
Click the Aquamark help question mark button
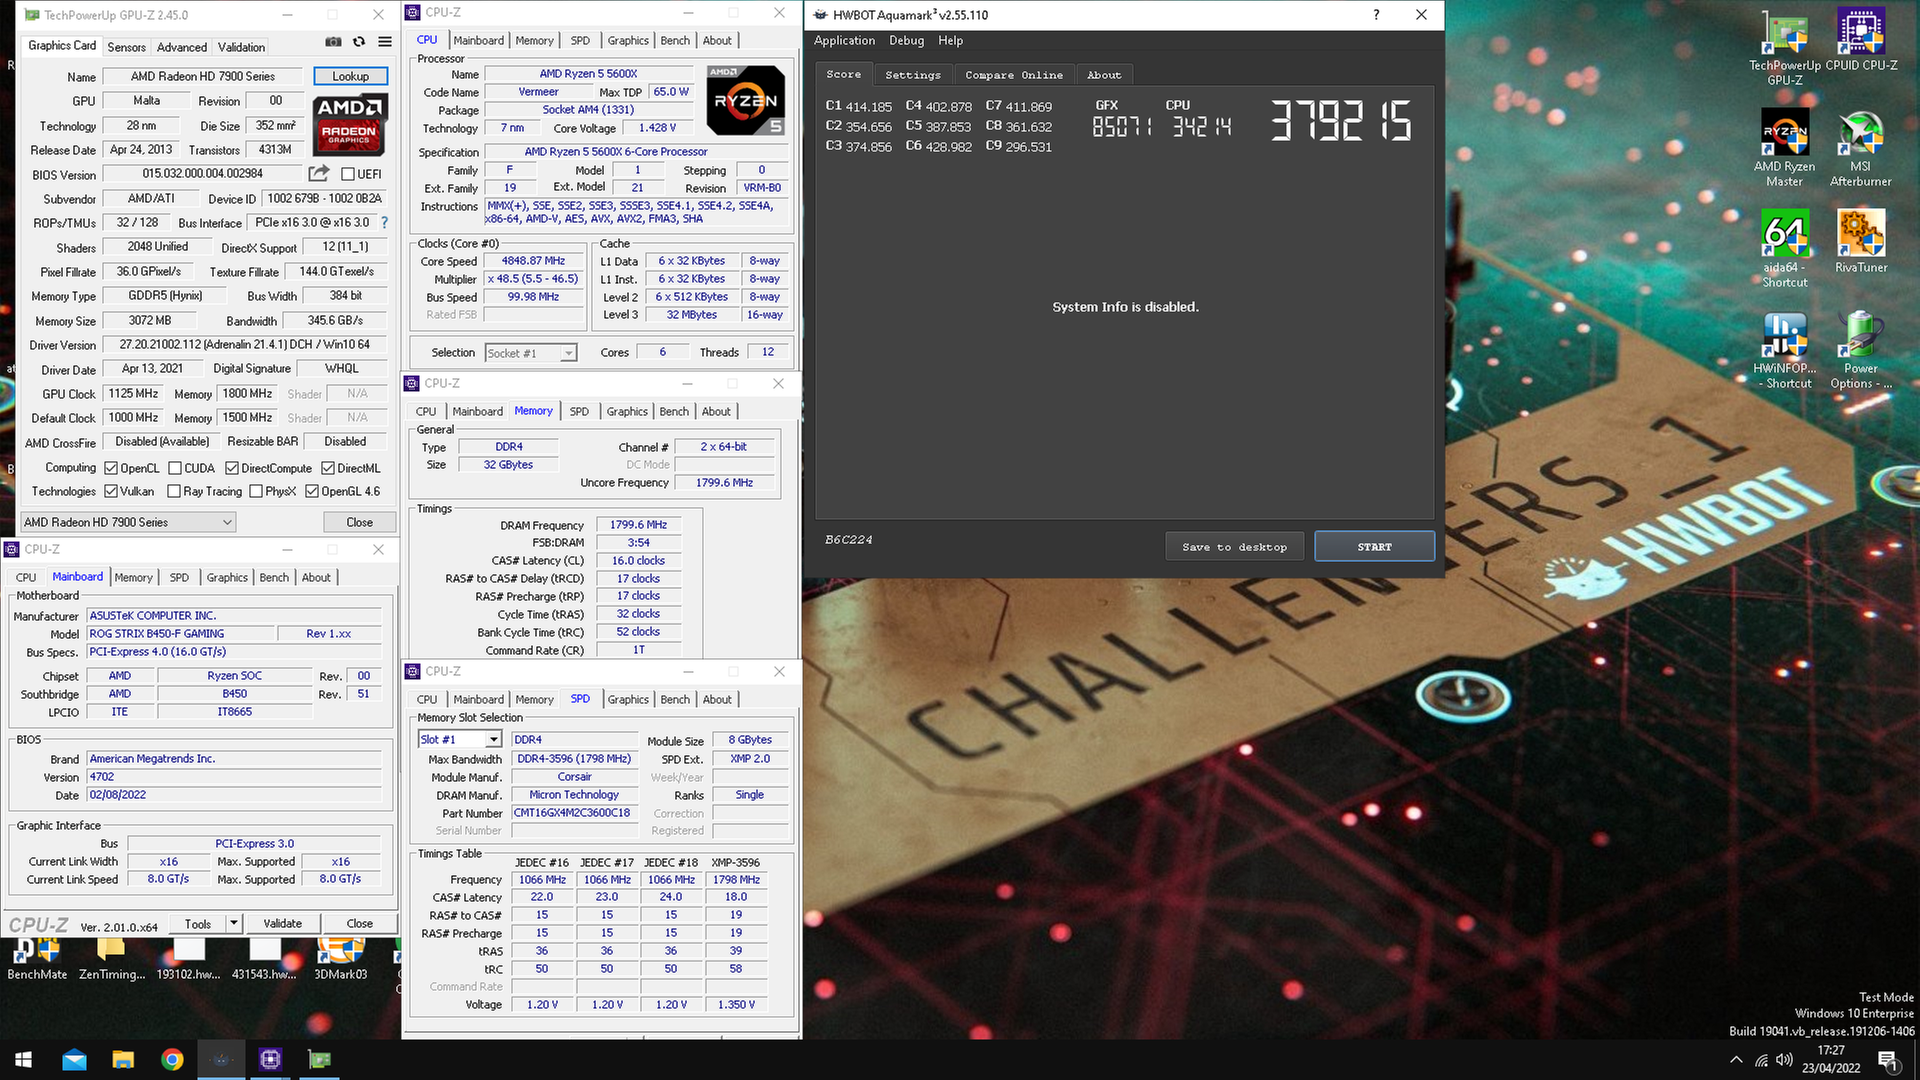[1376, 15]
